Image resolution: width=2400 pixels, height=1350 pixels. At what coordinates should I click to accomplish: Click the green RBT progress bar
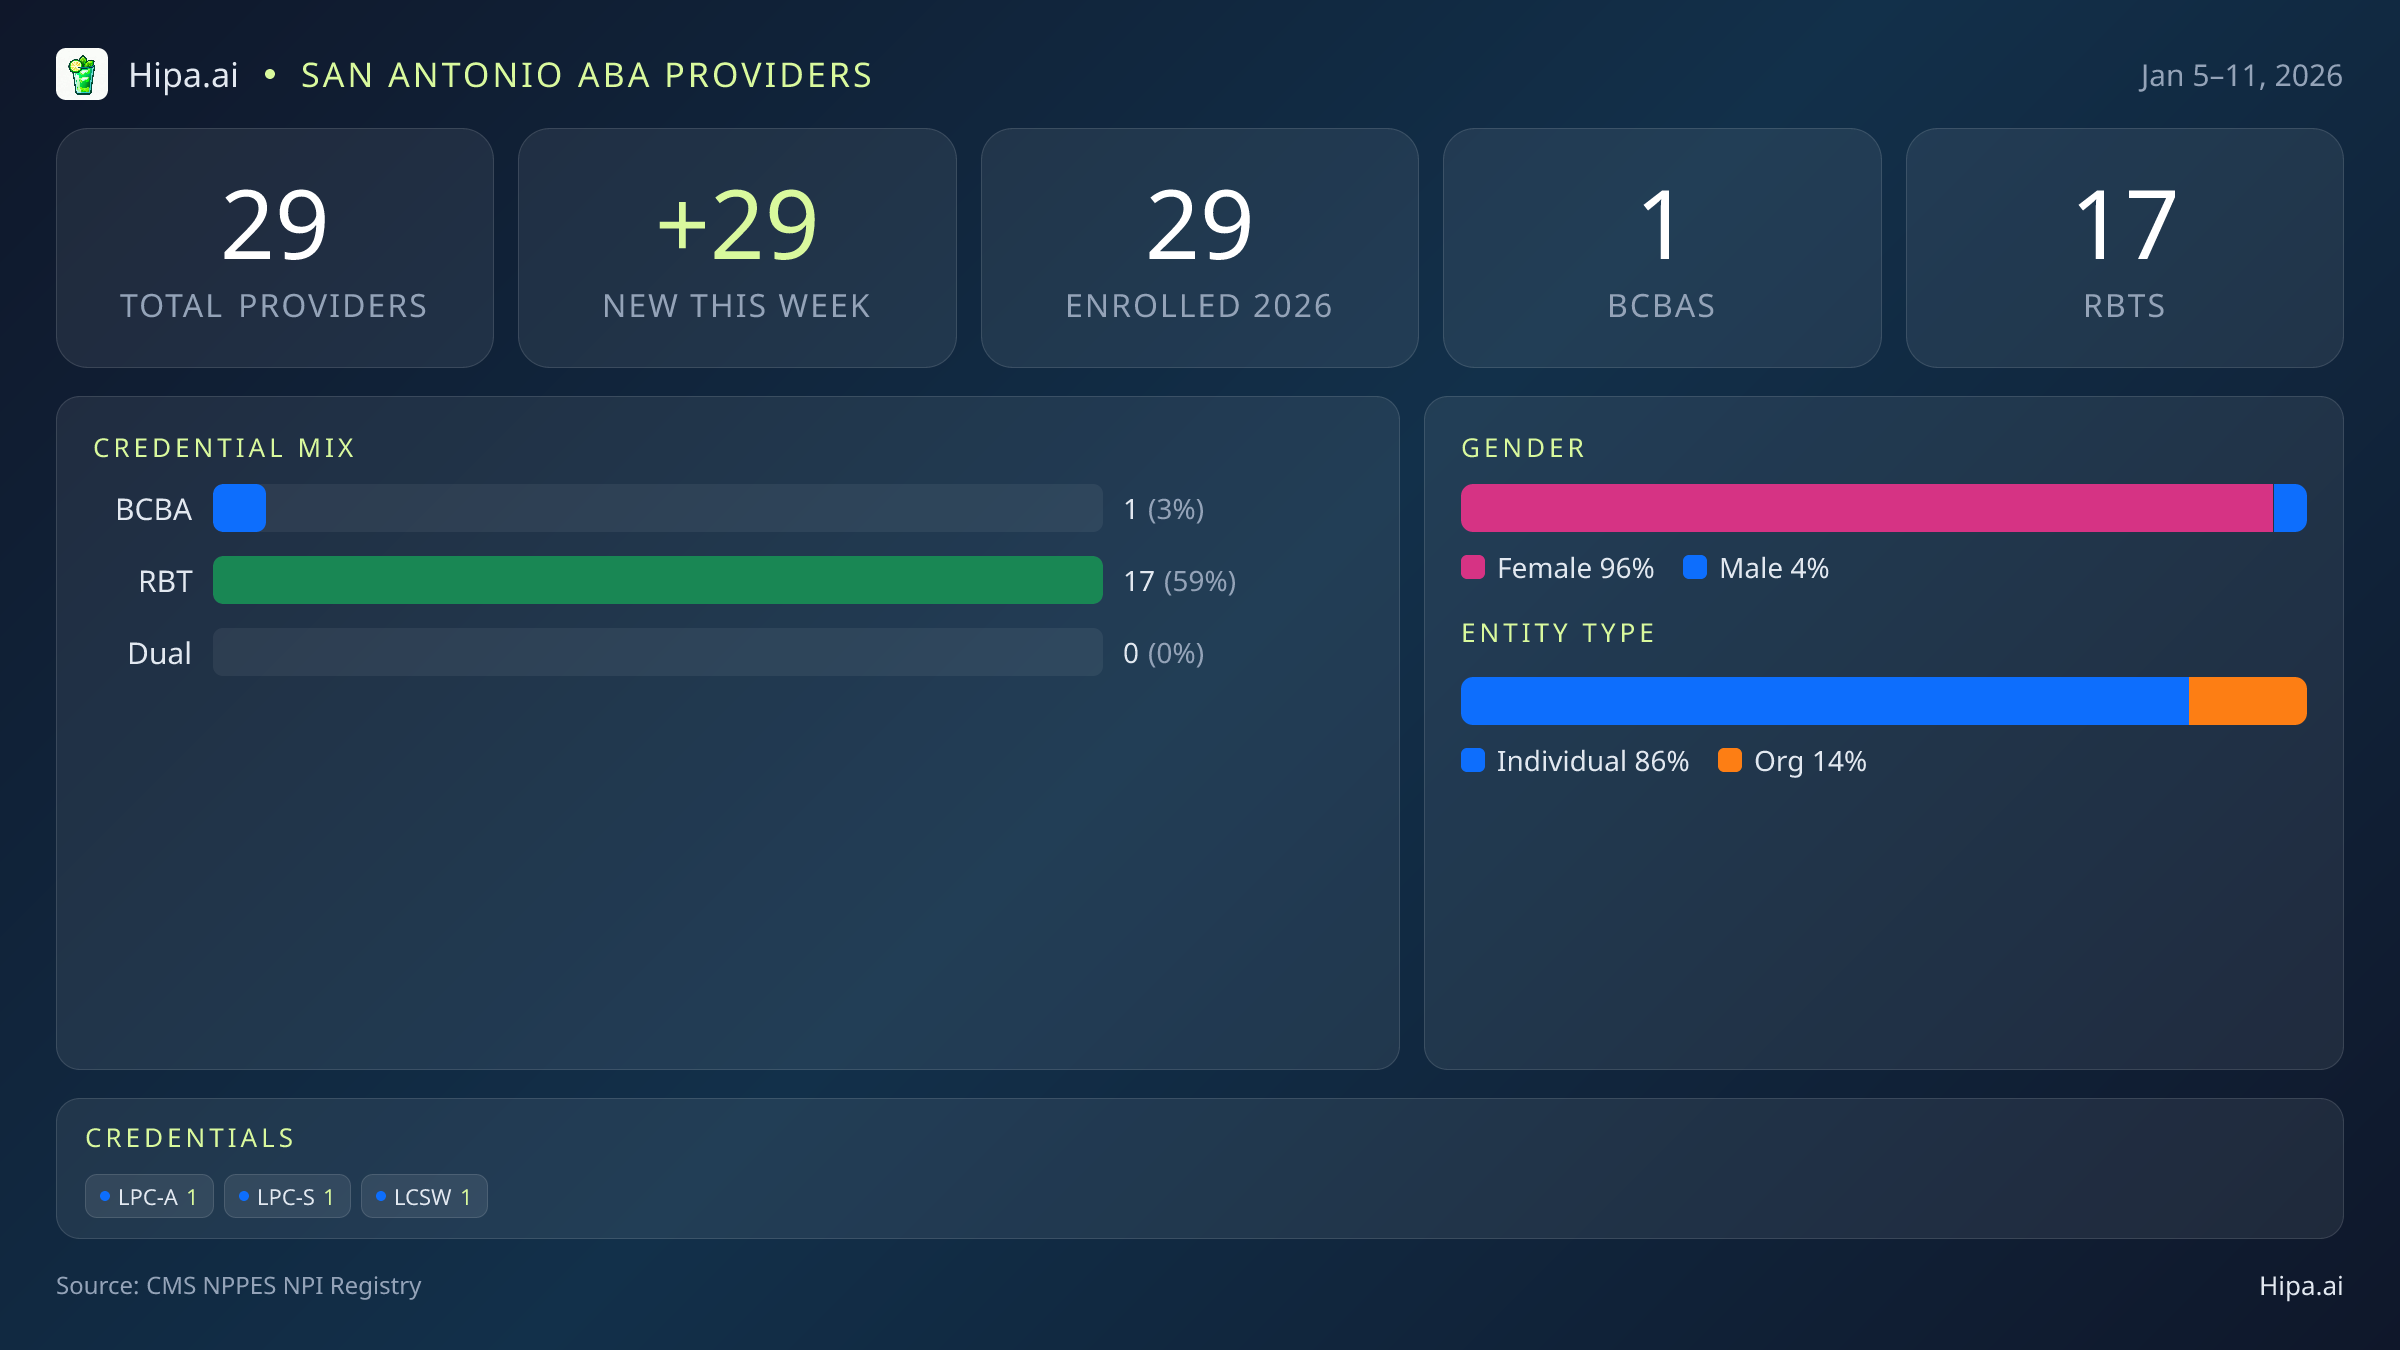(x=657, y=580)
